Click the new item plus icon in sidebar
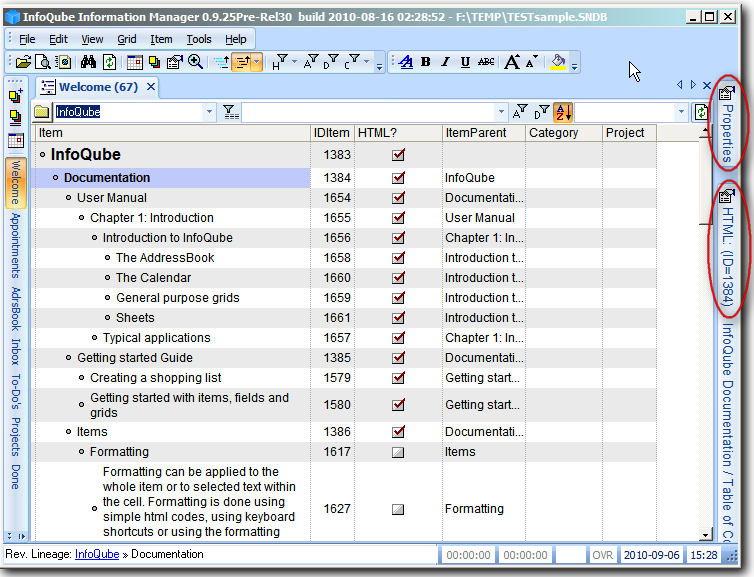The image size is (754, 577). tap(15, 96)
